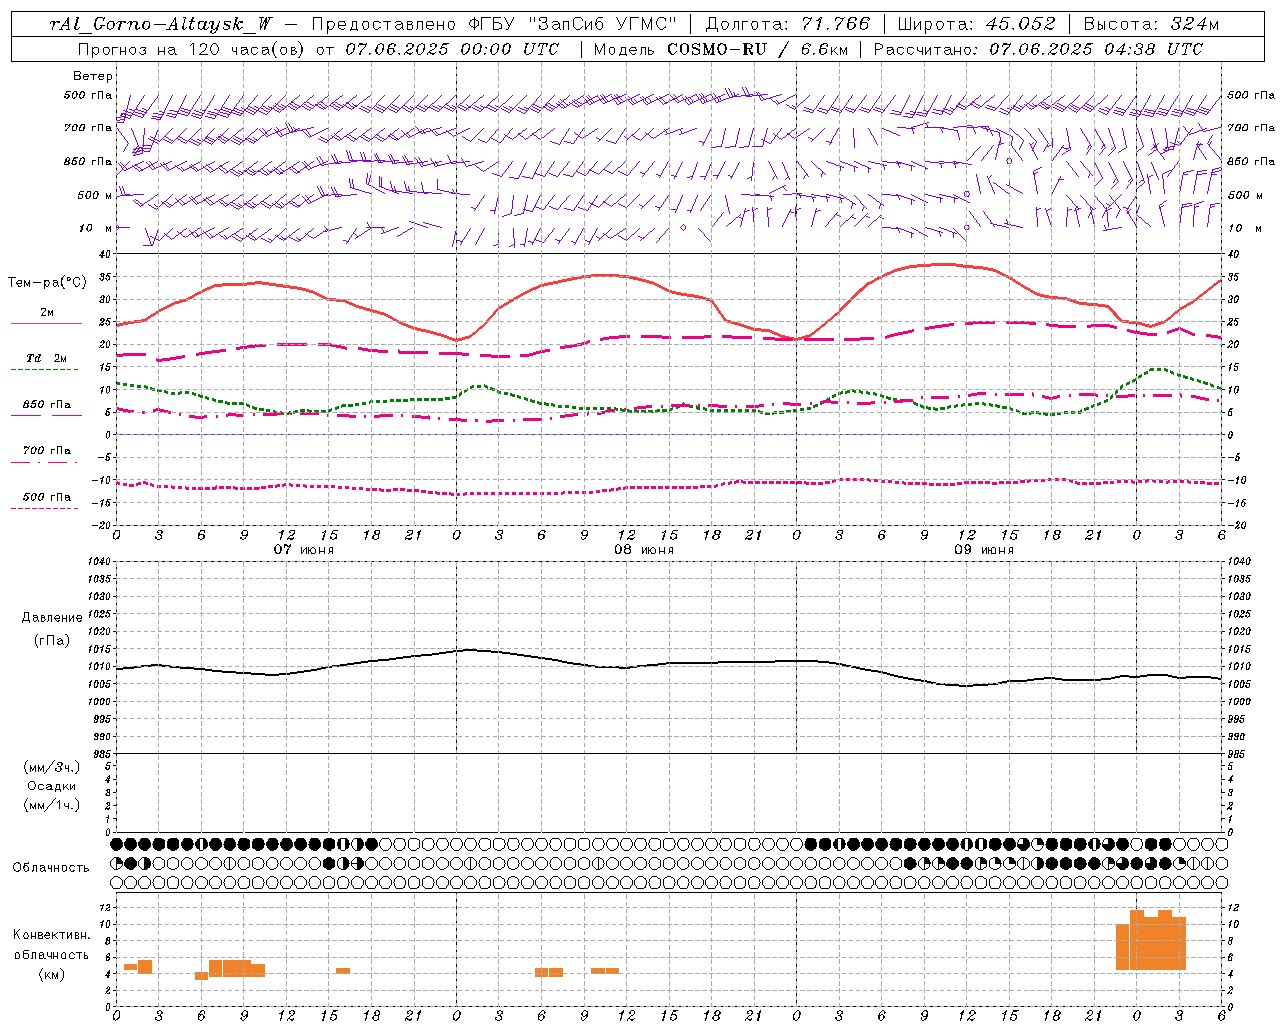The height and width of the screenshot is (1024, 1280).
Task: Click the Высота: 324м value
Action: pyautogui.click(x=1152, y=24)
